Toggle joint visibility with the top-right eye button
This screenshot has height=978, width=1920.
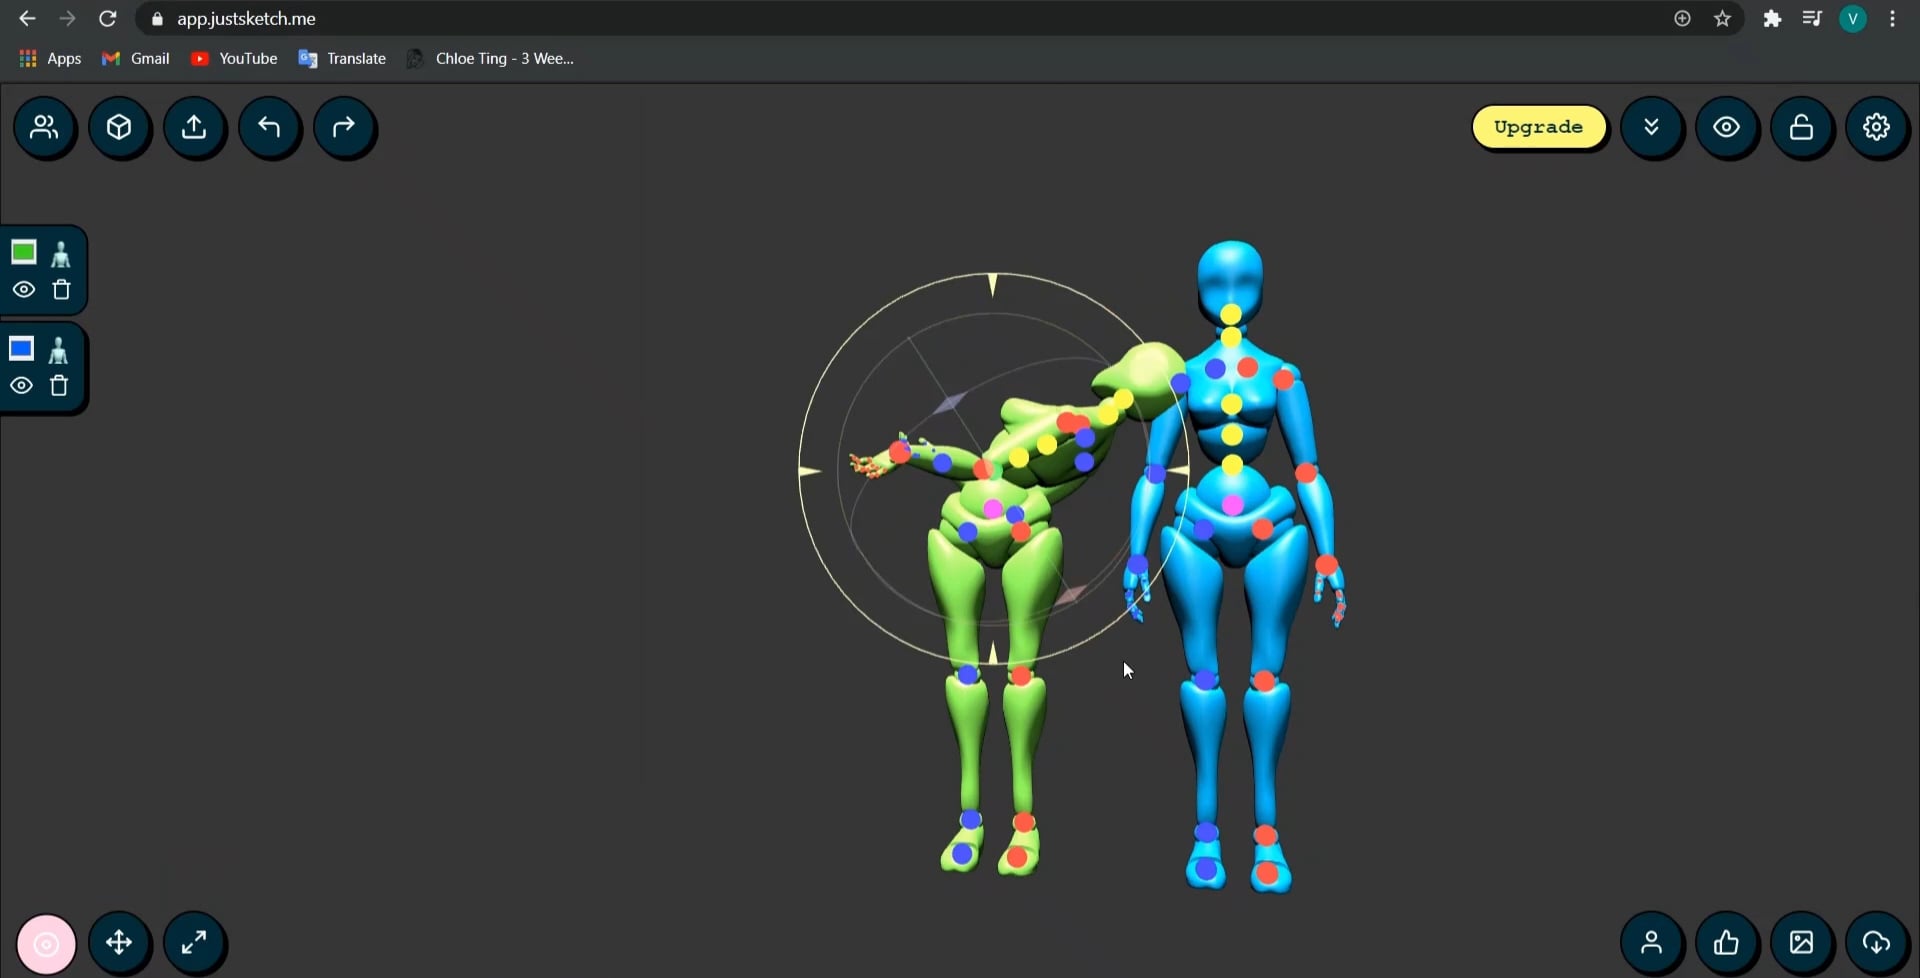1727,127
